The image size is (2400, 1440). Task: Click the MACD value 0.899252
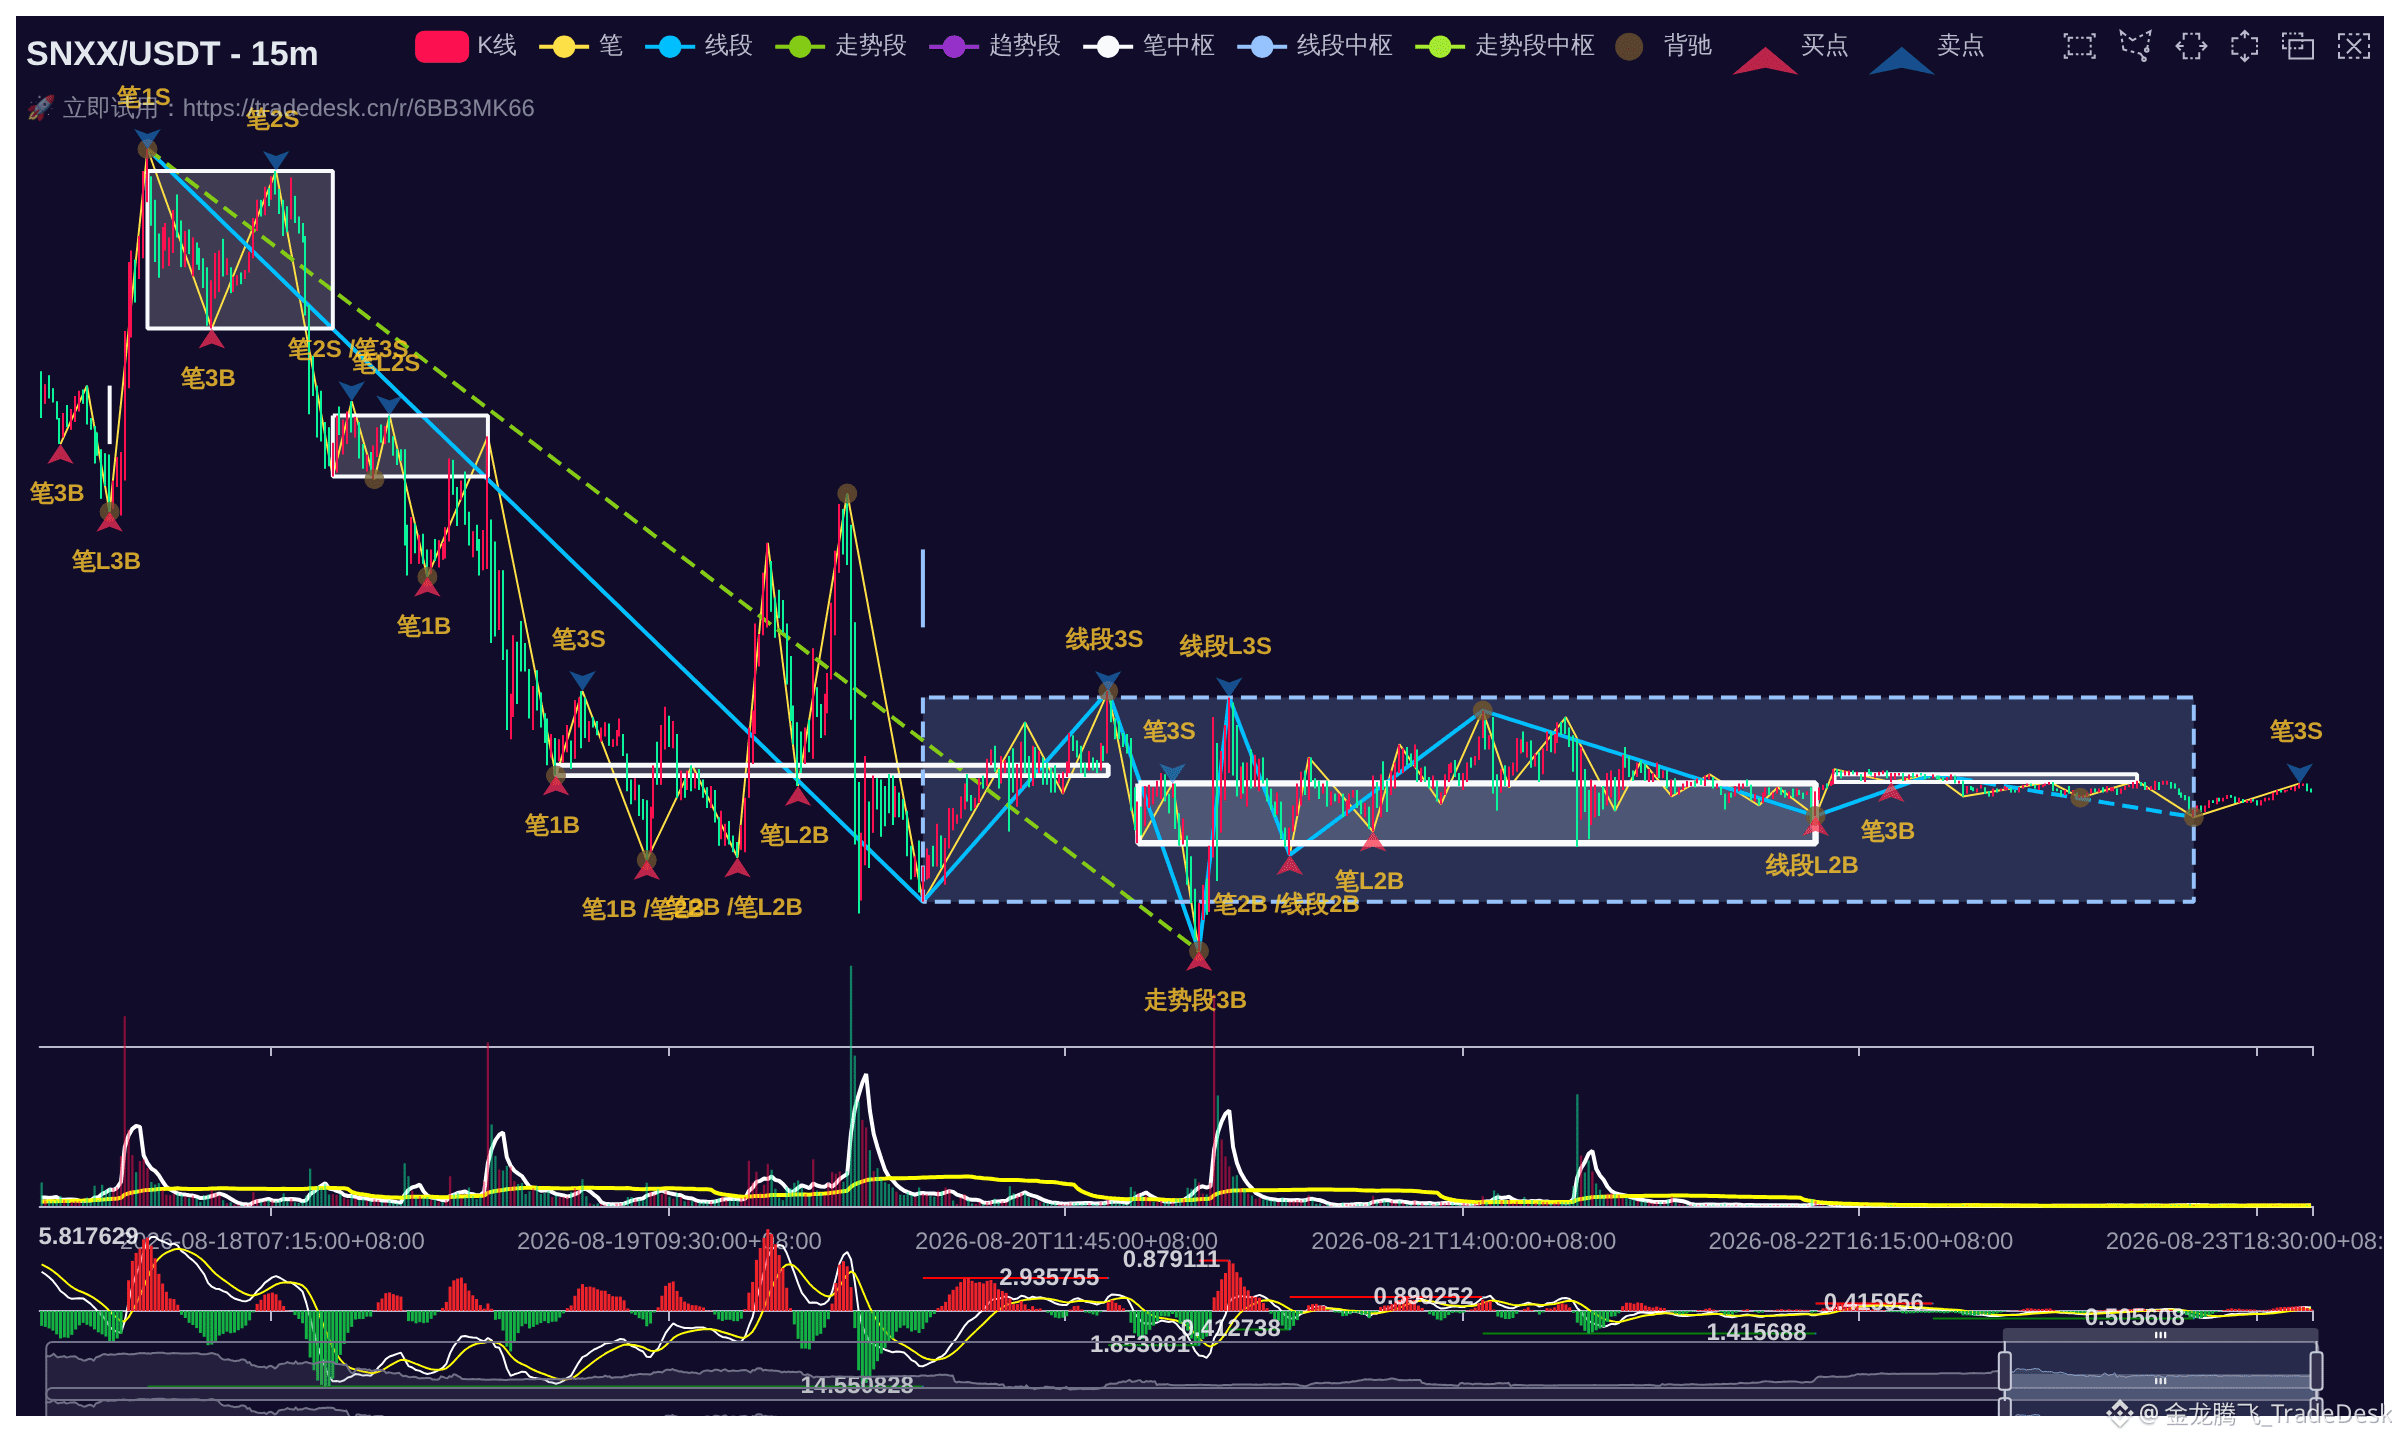pos(1423,1297)
